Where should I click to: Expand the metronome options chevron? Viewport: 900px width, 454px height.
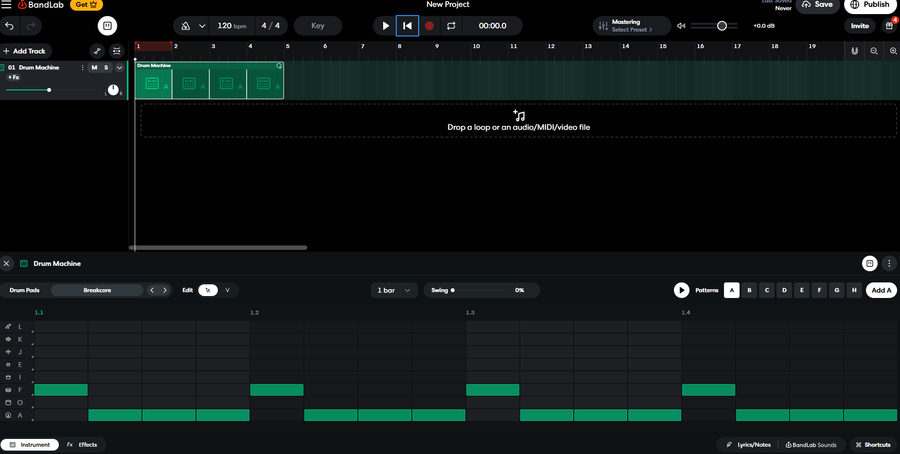pos(202,26)
